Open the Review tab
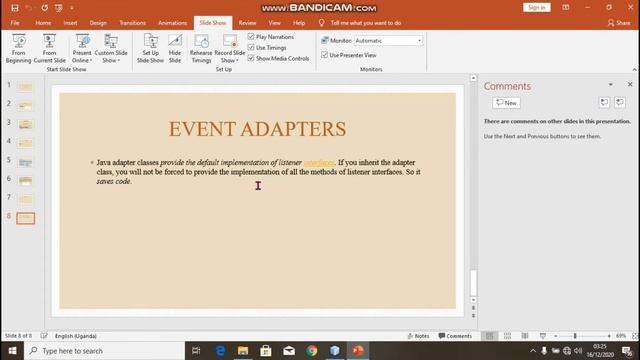 [247, 23]
